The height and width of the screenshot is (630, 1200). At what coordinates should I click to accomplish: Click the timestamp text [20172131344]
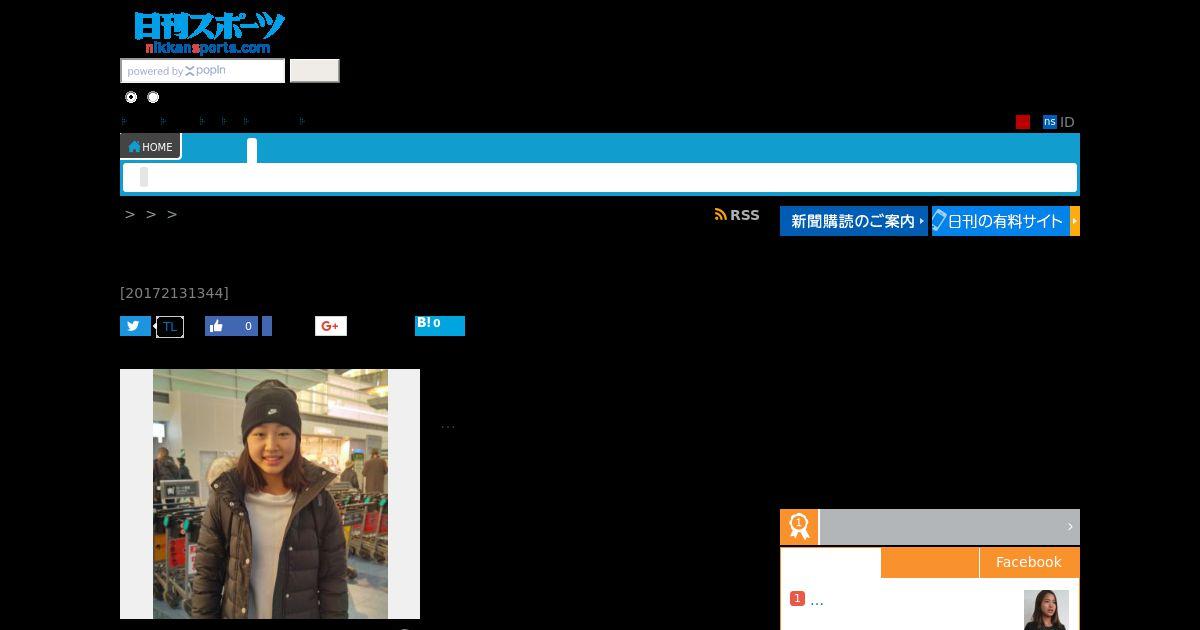pos(174,293)
